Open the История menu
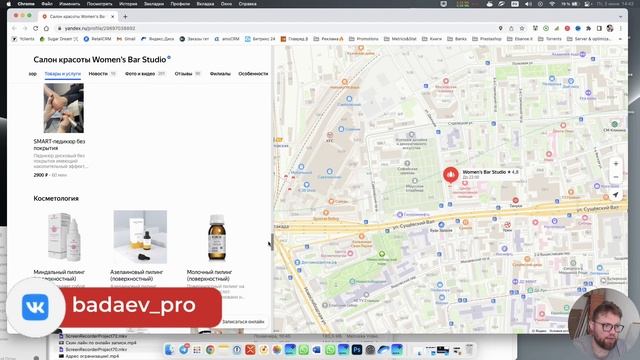The image size is (640, 360). [128, 4]
